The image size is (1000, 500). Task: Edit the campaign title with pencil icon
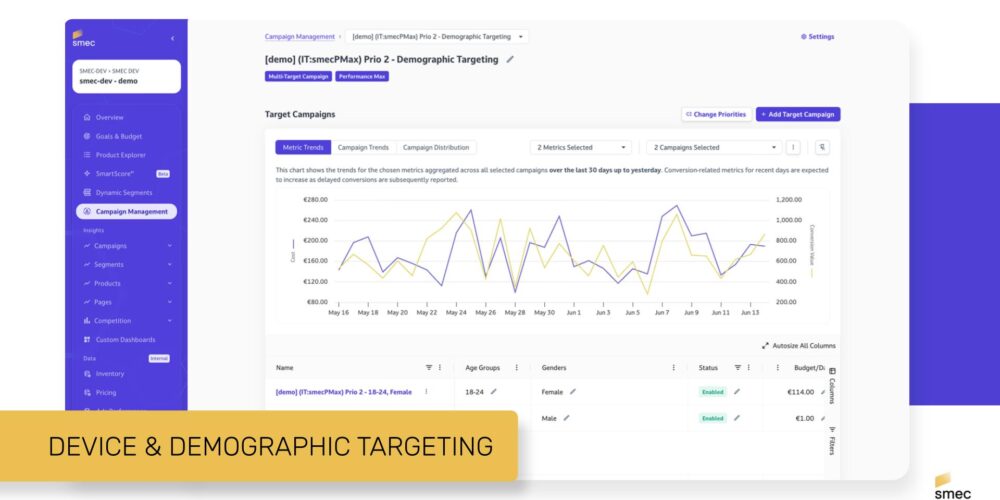[510, 59]
